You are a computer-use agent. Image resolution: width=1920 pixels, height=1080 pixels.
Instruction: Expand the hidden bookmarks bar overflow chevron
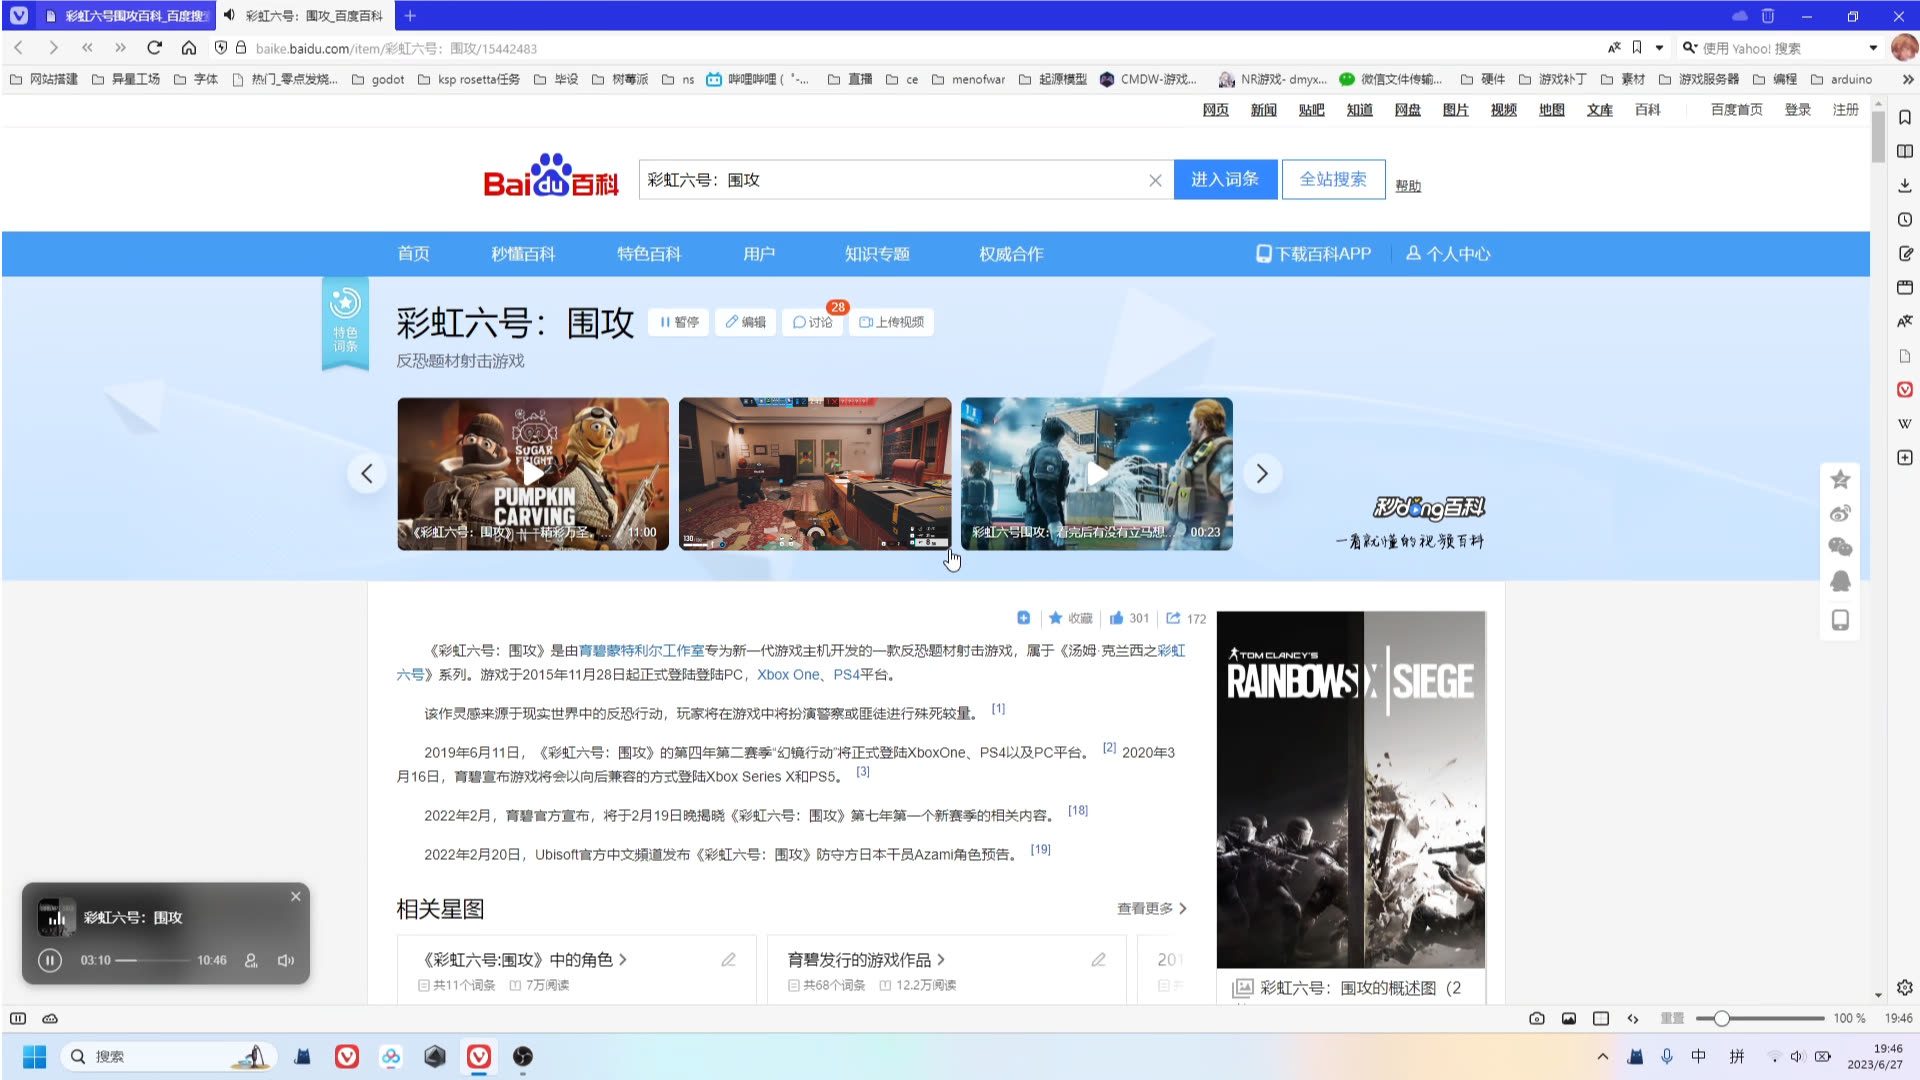[x=1908, y=79]
